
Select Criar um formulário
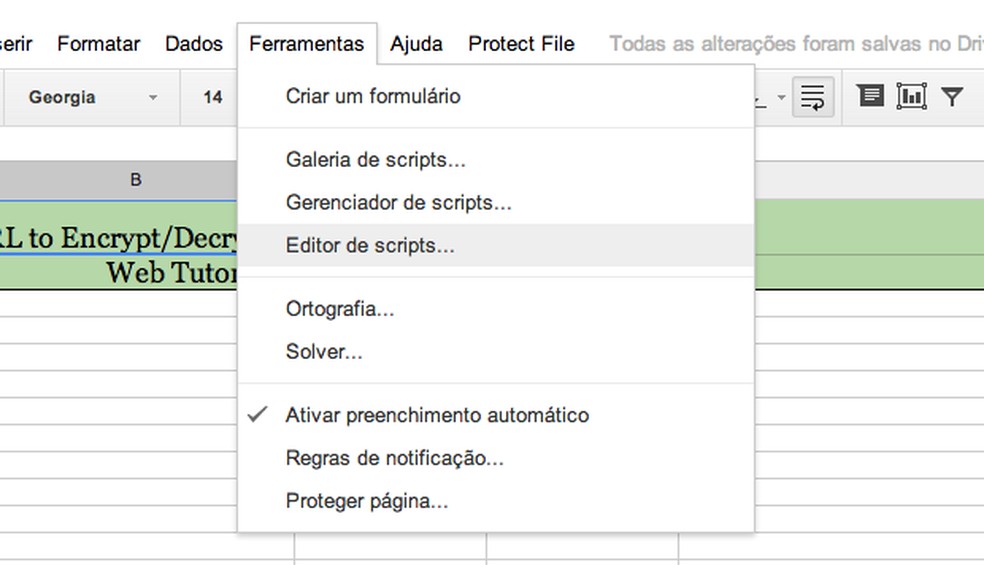click(x=373, y=97)
